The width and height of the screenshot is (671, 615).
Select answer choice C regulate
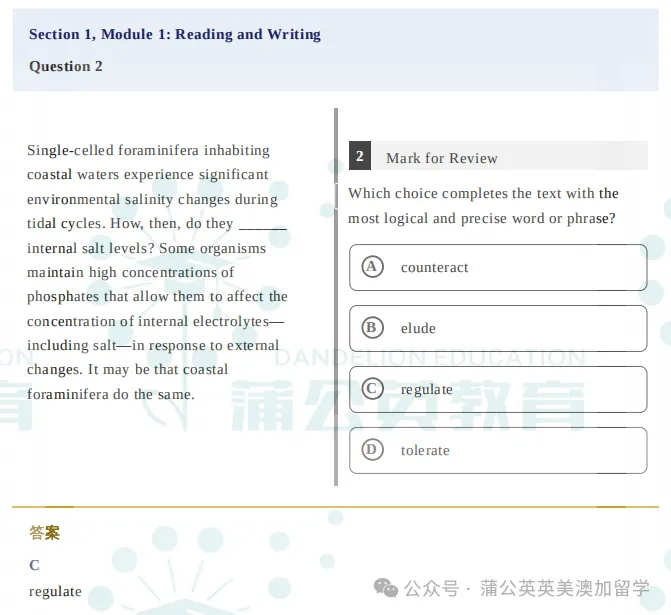click(x=498, y=389)
